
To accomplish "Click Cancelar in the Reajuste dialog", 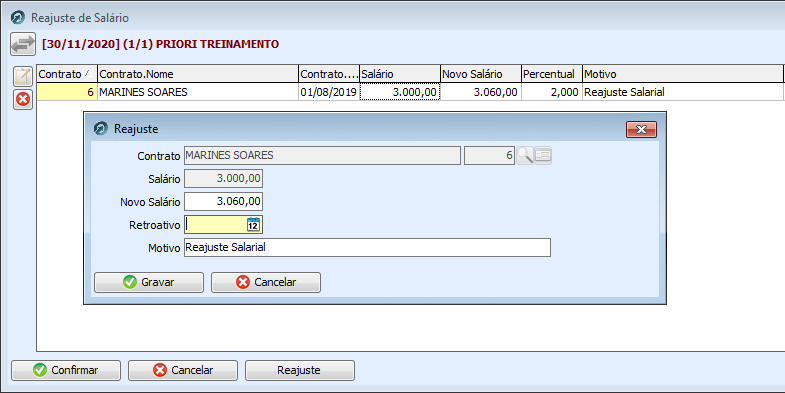I will [266, 282].
